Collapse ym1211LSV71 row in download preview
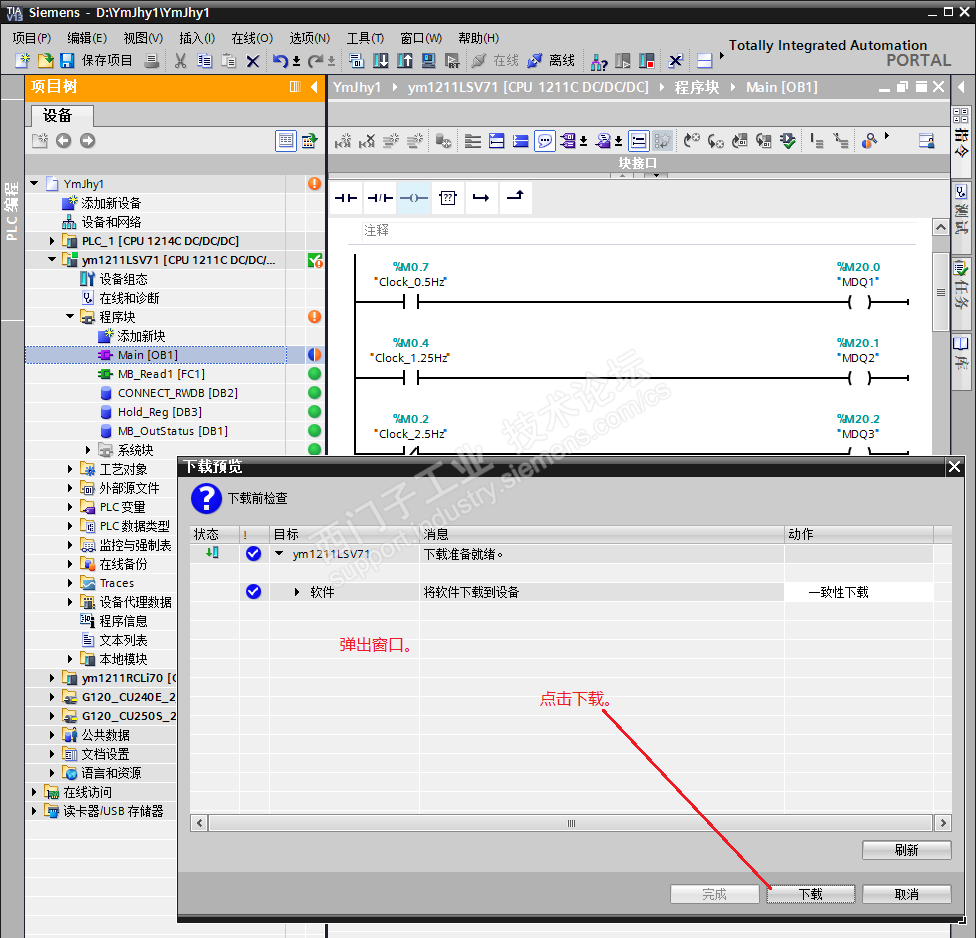 pos(279,553)
